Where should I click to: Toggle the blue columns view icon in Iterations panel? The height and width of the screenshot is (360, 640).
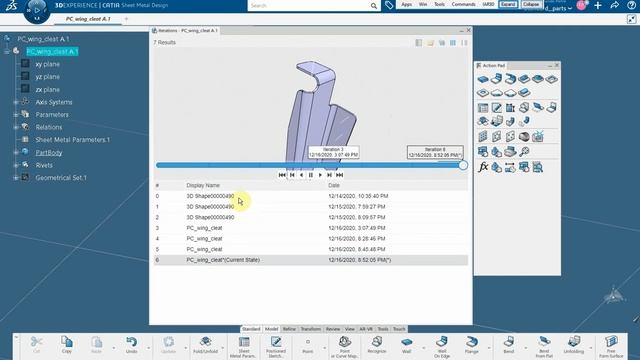tap(453, 42)
